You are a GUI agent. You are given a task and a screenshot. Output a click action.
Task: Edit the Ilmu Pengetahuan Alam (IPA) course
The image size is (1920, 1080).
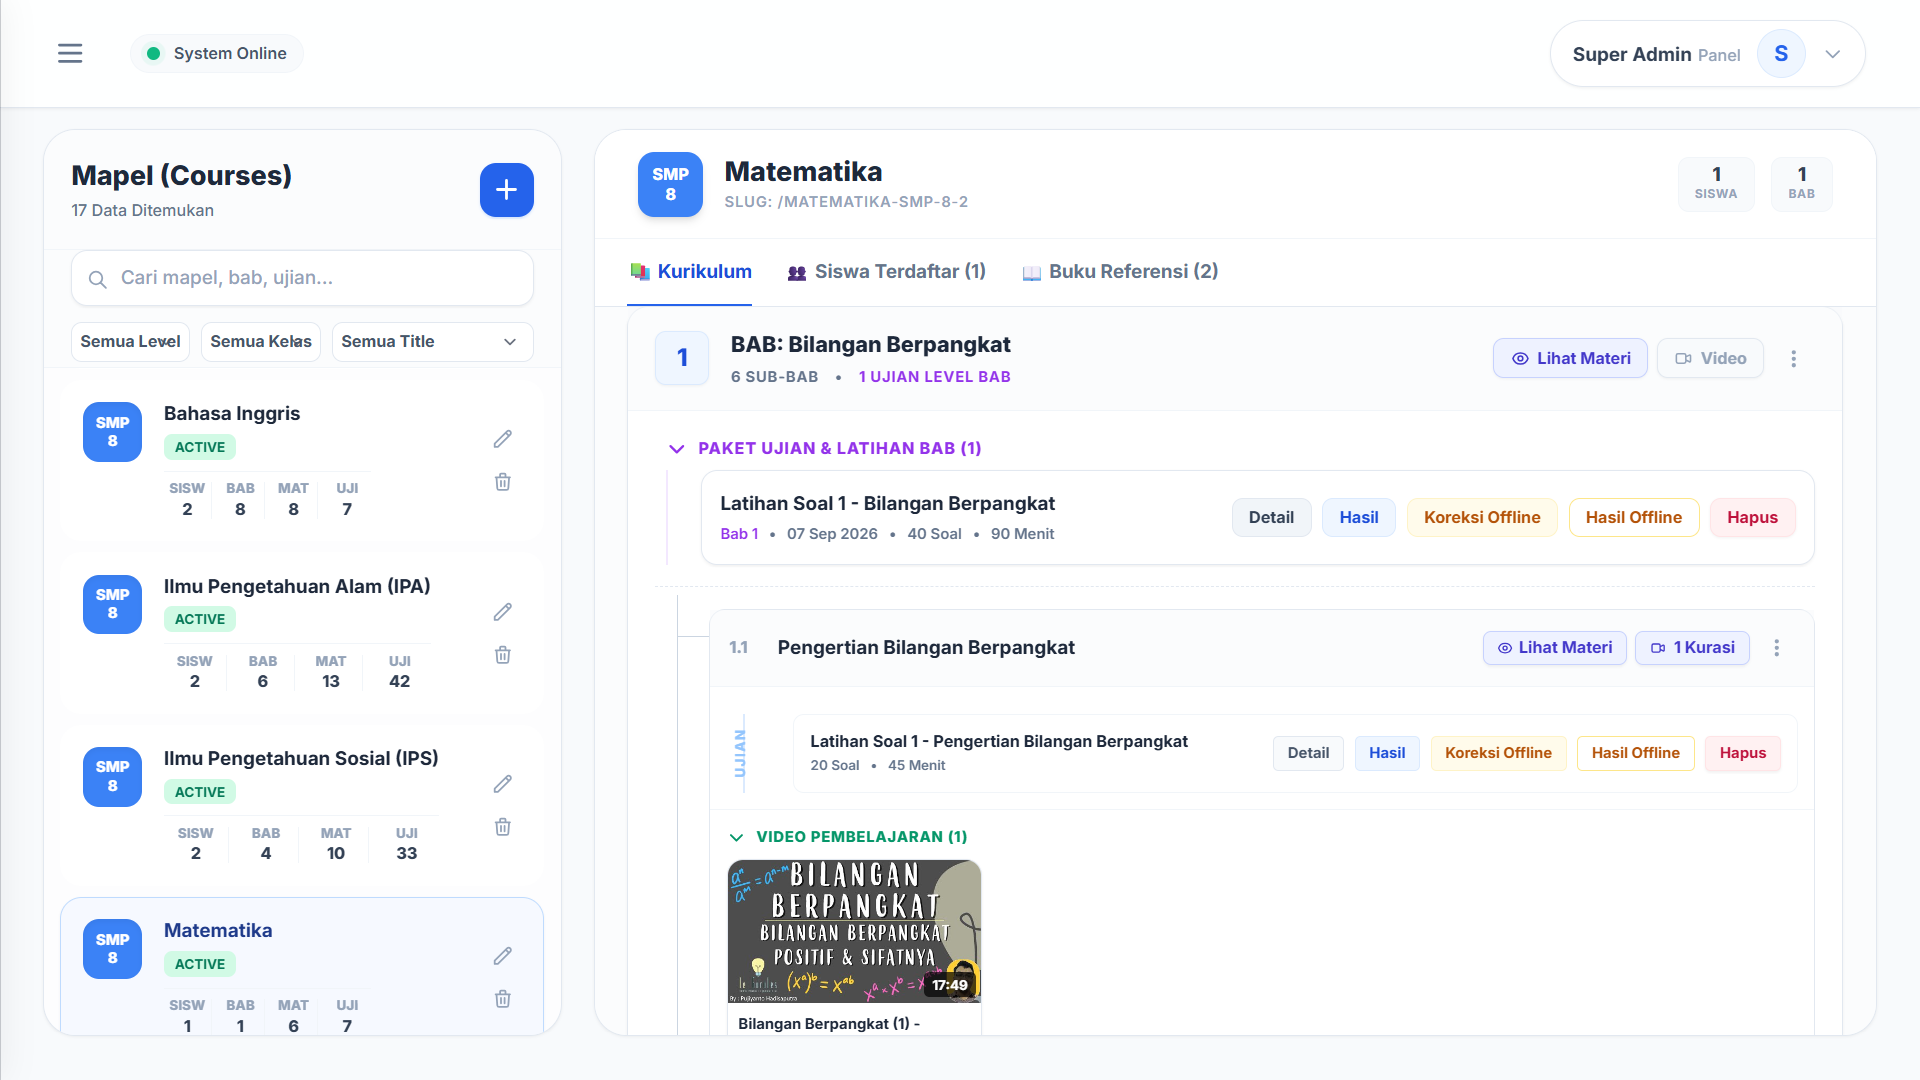(503, 612)
